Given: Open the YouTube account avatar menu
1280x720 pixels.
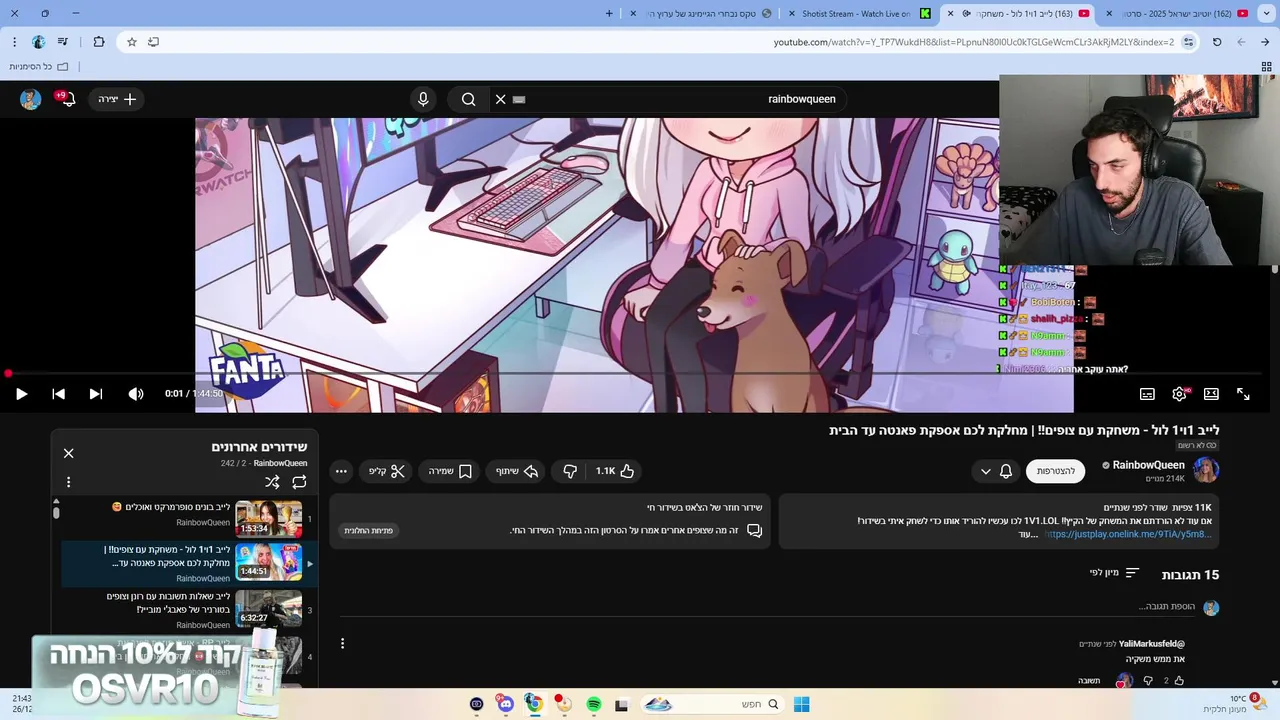Looking at the screenshot, I should [30, 99].
